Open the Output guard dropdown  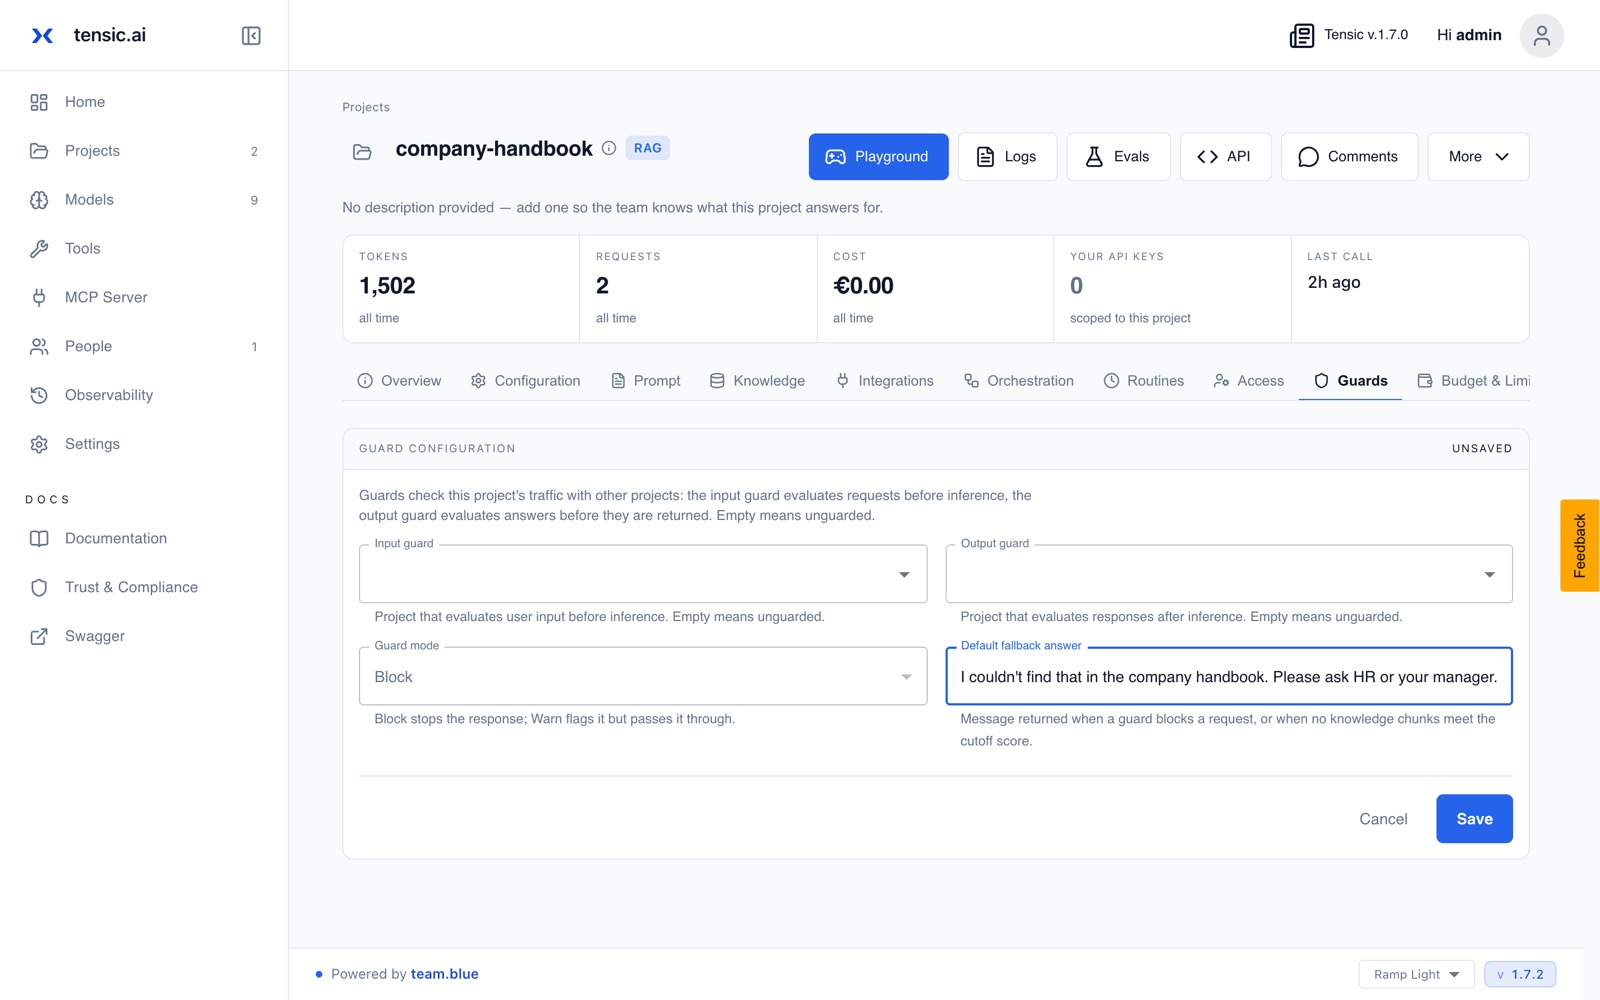click(1228, 574)
